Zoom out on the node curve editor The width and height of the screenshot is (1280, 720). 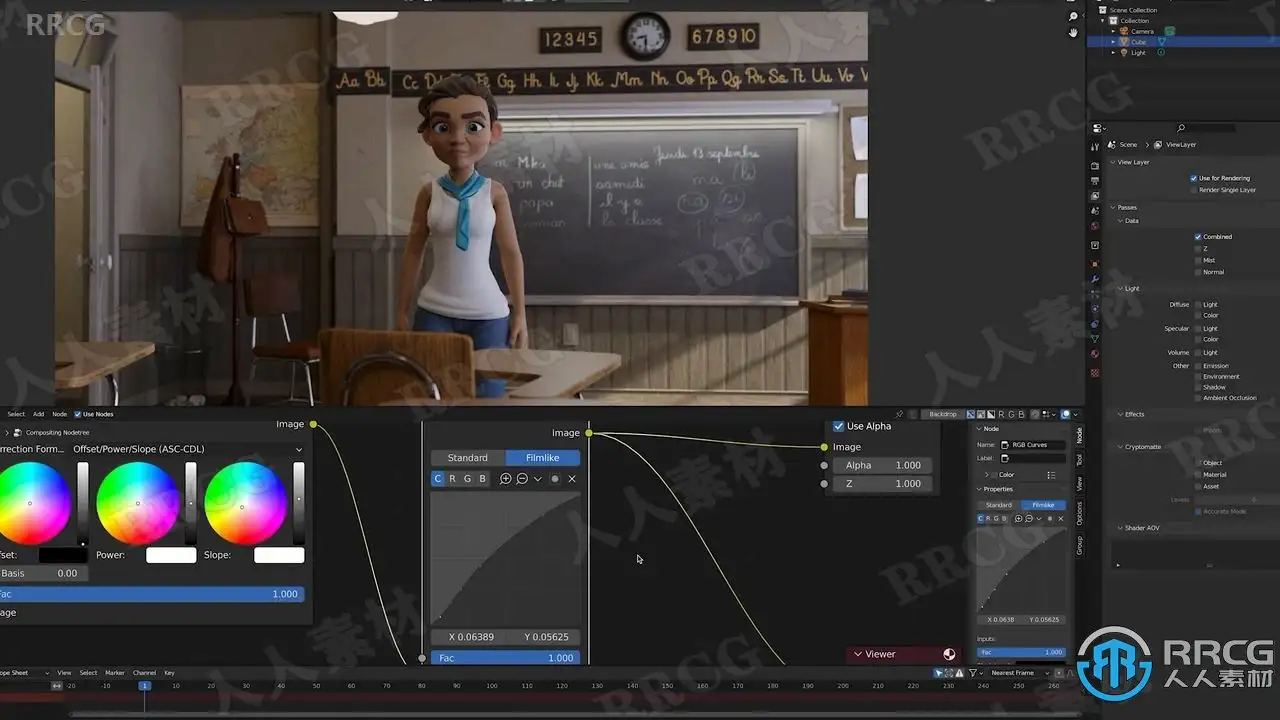point(522,479)
